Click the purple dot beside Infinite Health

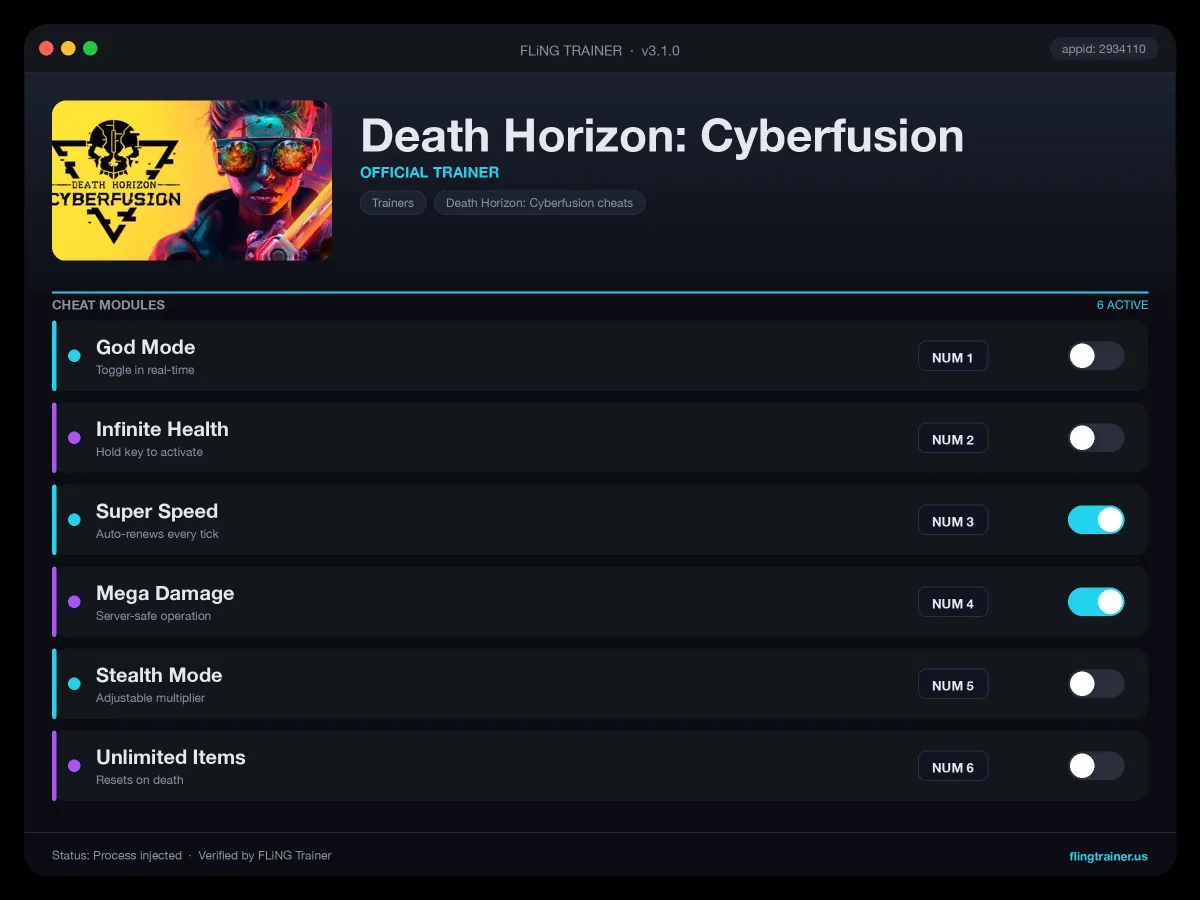coord(74,438)
